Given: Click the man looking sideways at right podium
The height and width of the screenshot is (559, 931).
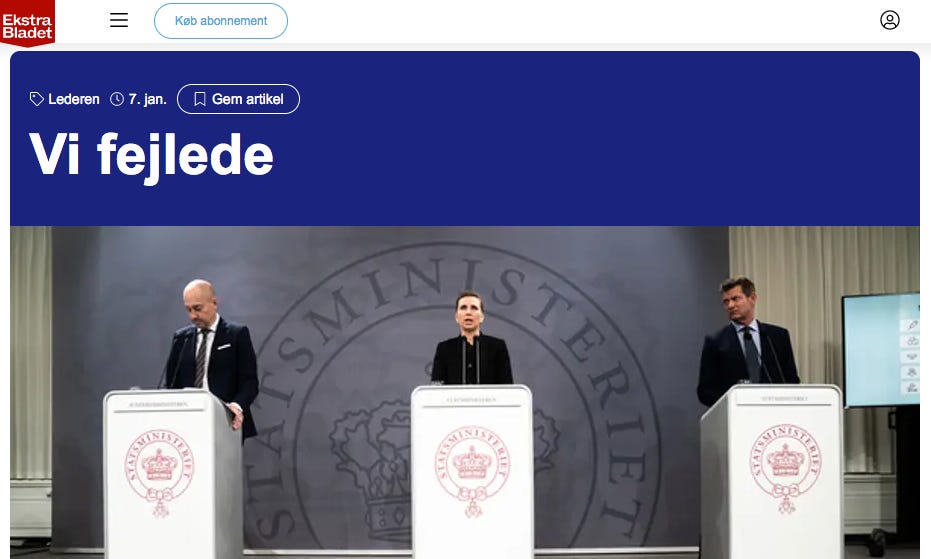Looking at the screenshot, I should click(x=746, y=336).
